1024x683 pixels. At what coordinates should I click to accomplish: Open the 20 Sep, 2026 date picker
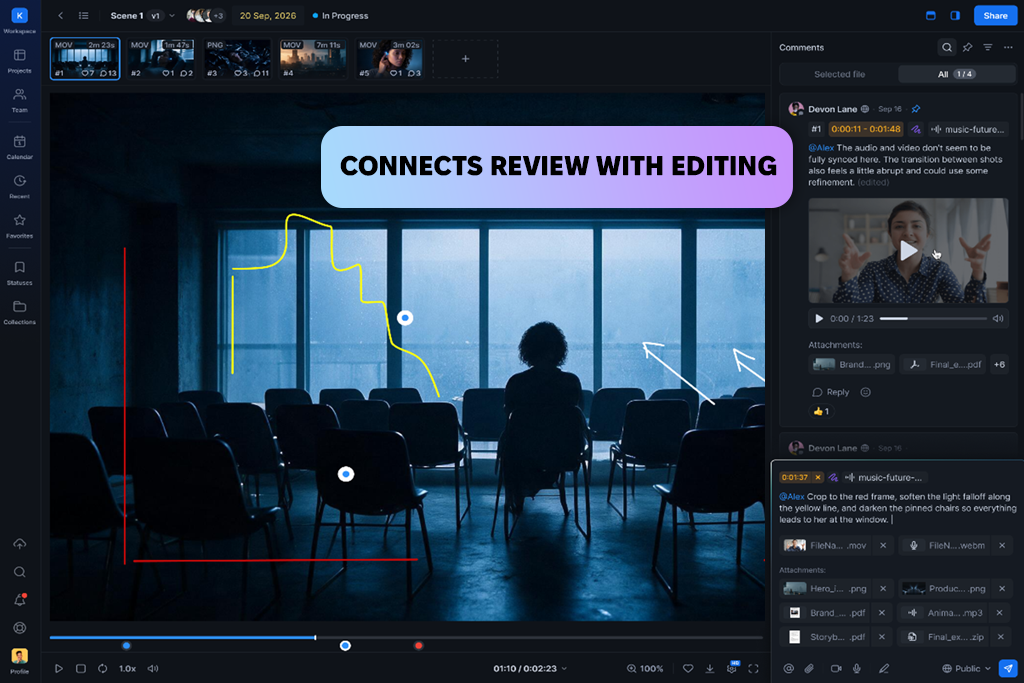268,16
